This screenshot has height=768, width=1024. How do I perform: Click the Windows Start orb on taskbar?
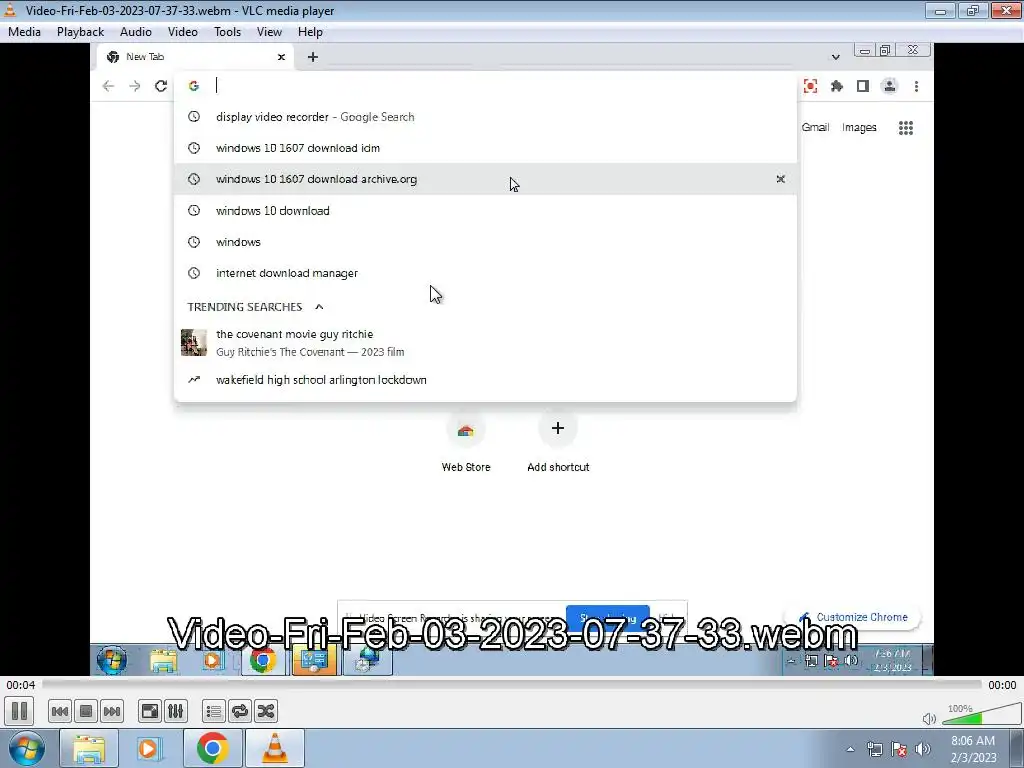tap(27, 748)
